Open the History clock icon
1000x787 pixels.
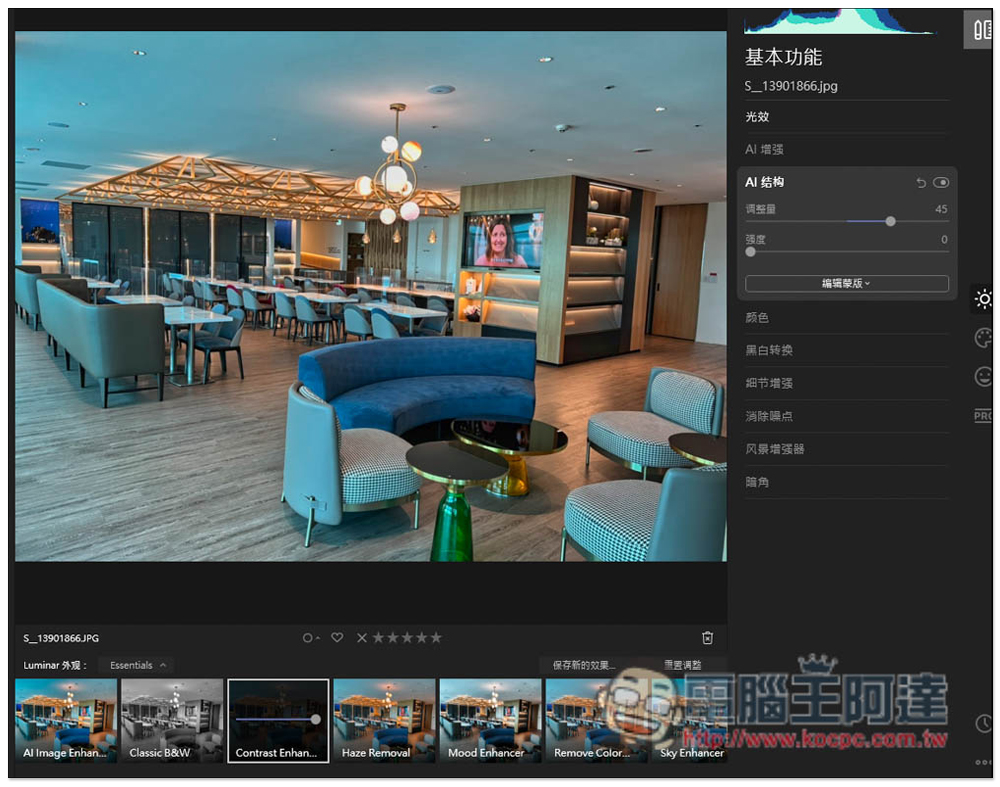pyautogui.click(x=983, y=723)
